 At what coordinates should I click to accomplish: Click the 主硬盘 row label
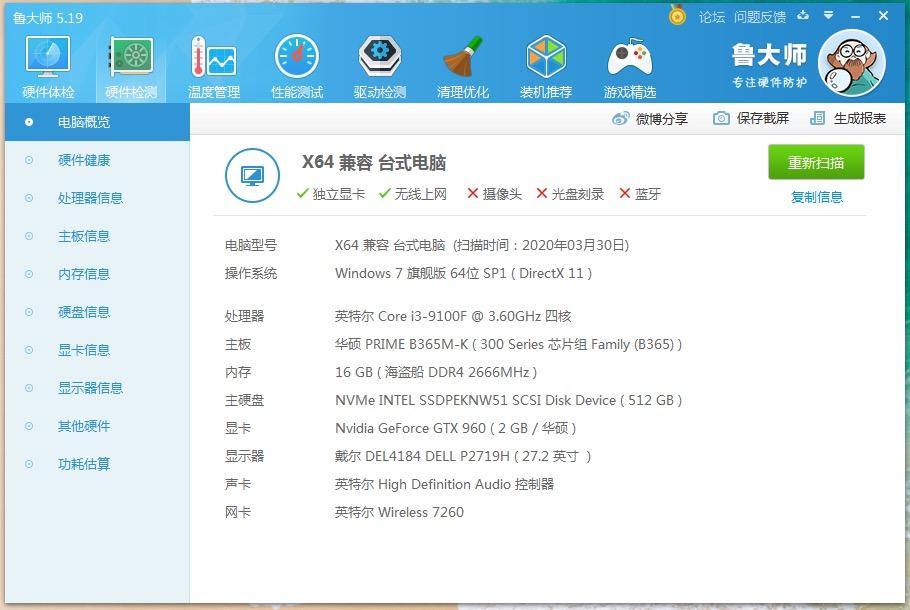(x=244, y=400)
